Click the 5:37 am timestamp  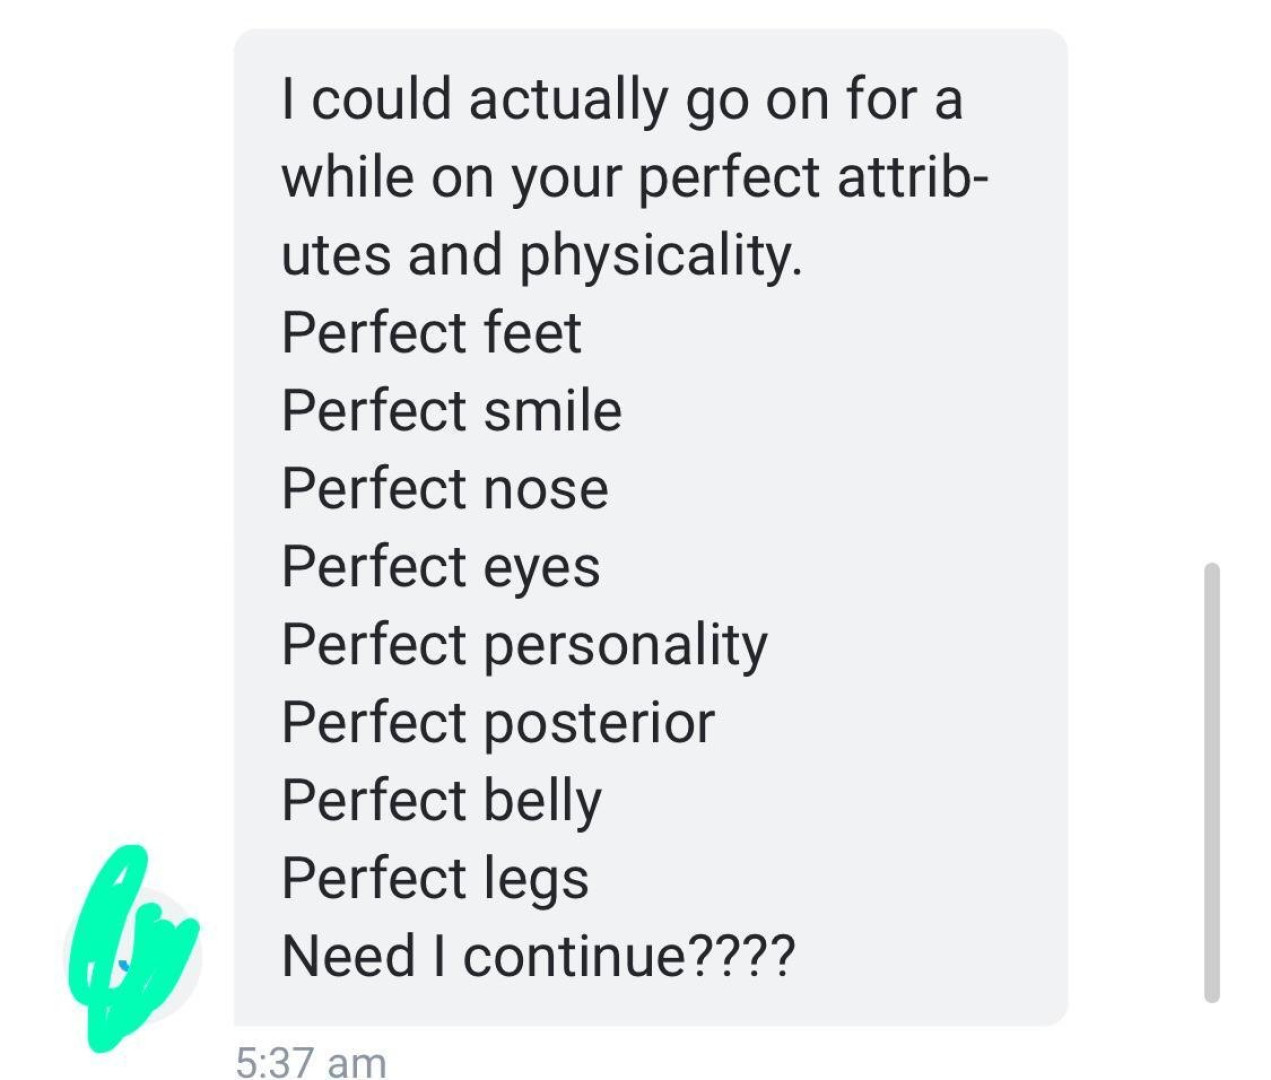tap(311, 1061)
